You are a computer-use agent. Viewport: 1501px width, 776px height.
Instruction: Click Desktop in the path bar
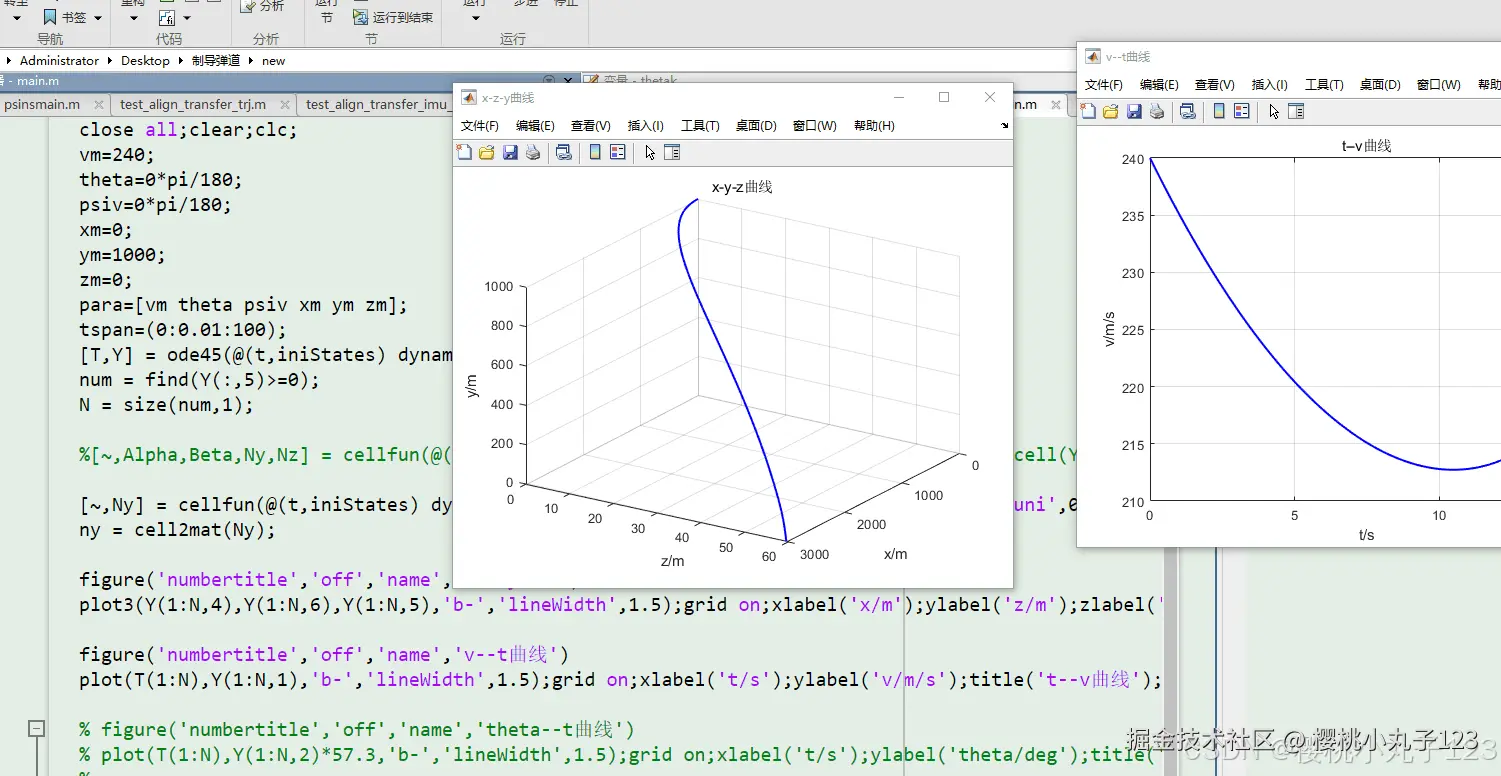pyautogui.click(x=145, y=61)
